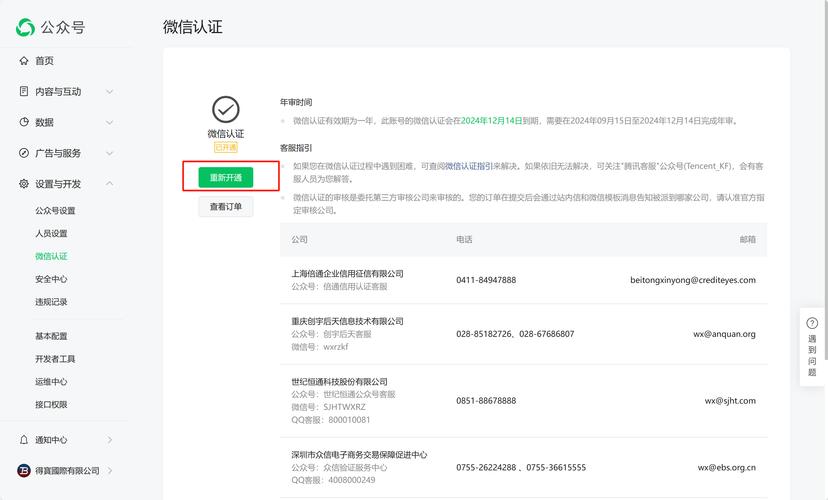Expand the 数据 section chevron
828x500 pixels.
110,122
